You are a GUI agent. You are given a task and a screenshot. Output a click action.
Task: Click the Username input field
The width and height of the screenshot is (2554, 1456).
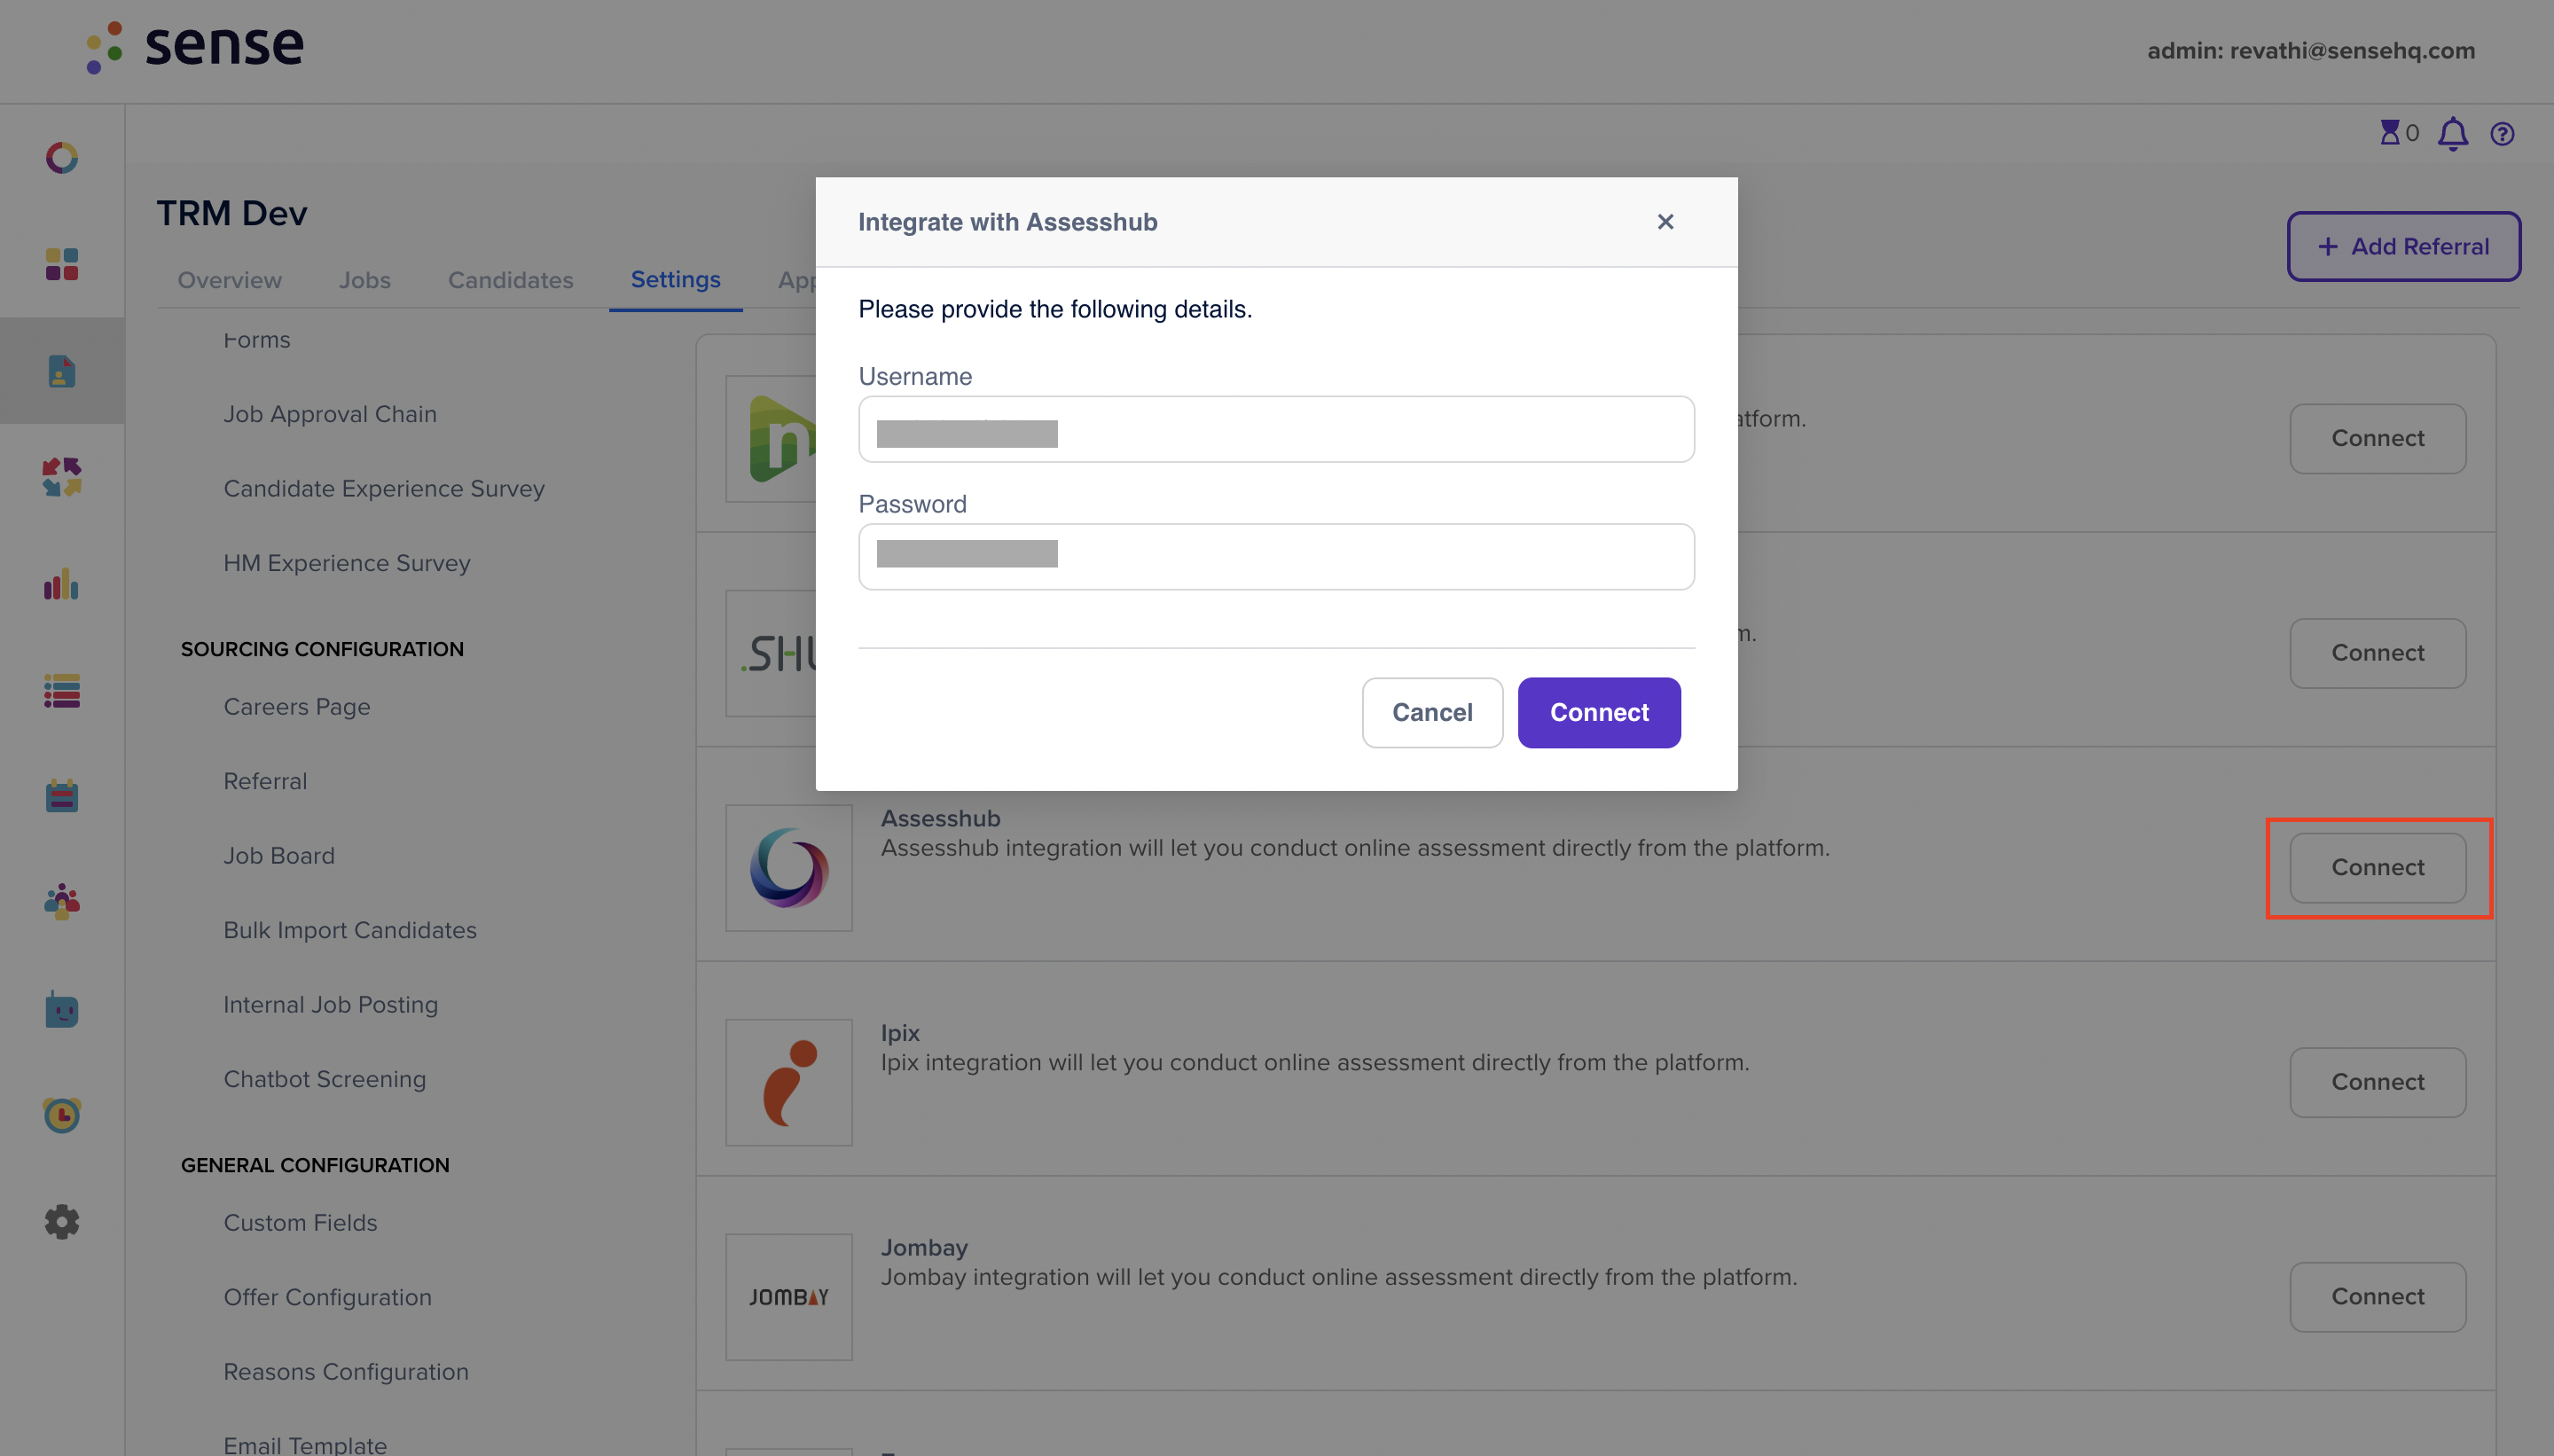(1276, 429)
